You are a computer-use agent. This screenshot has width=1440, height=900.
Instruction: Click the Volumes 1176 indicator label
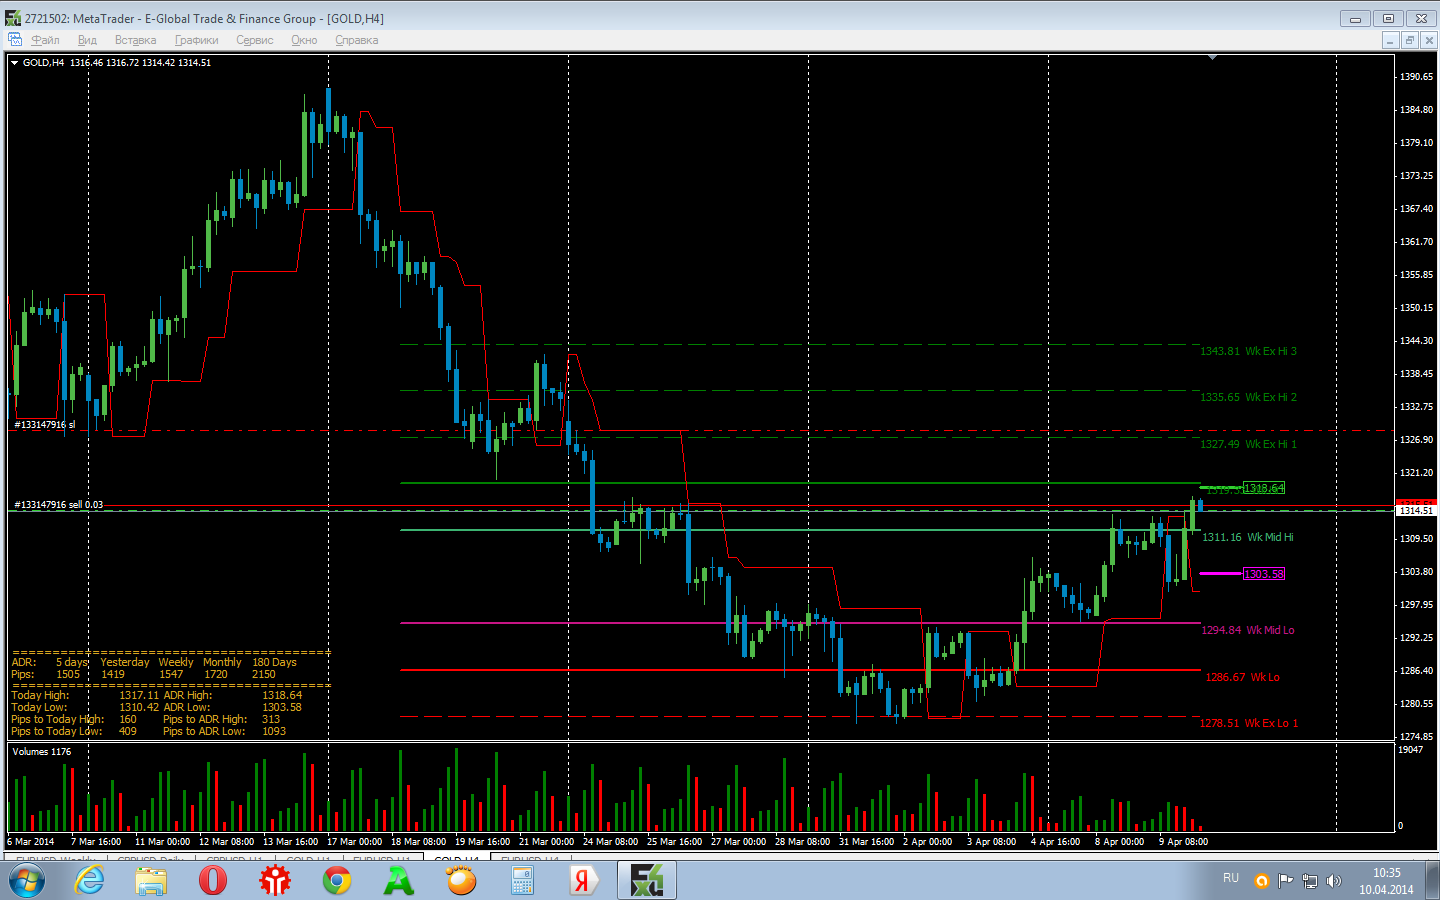coord(42,752)
